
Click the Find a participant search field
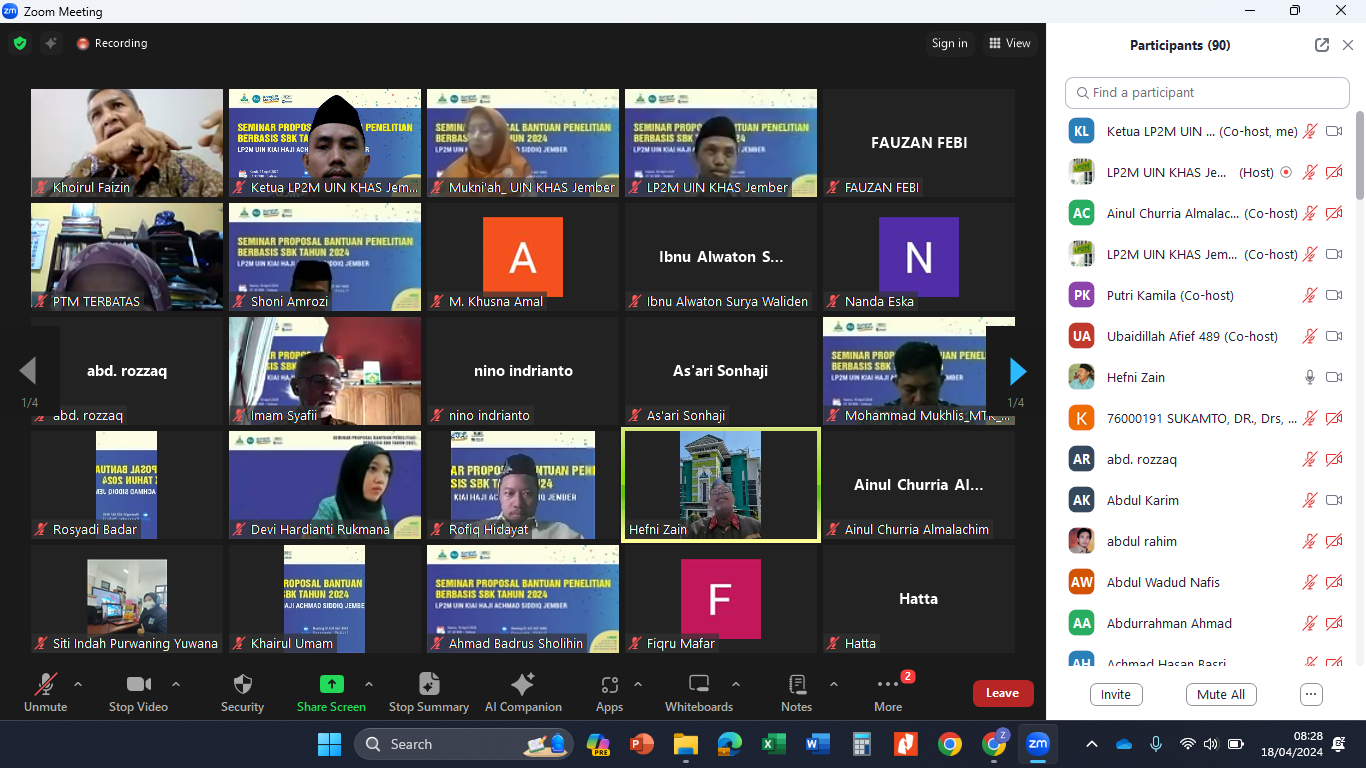[x=1207, y=92]
